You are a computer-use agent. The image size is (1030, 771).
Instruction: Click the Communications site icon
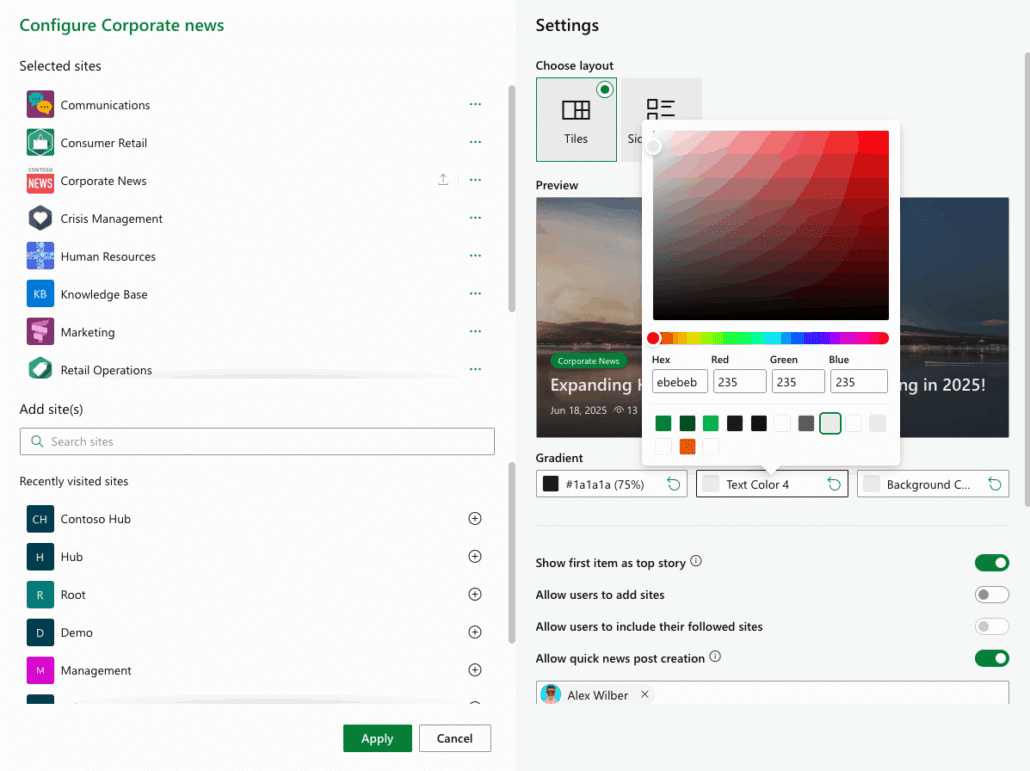(40, 105)
